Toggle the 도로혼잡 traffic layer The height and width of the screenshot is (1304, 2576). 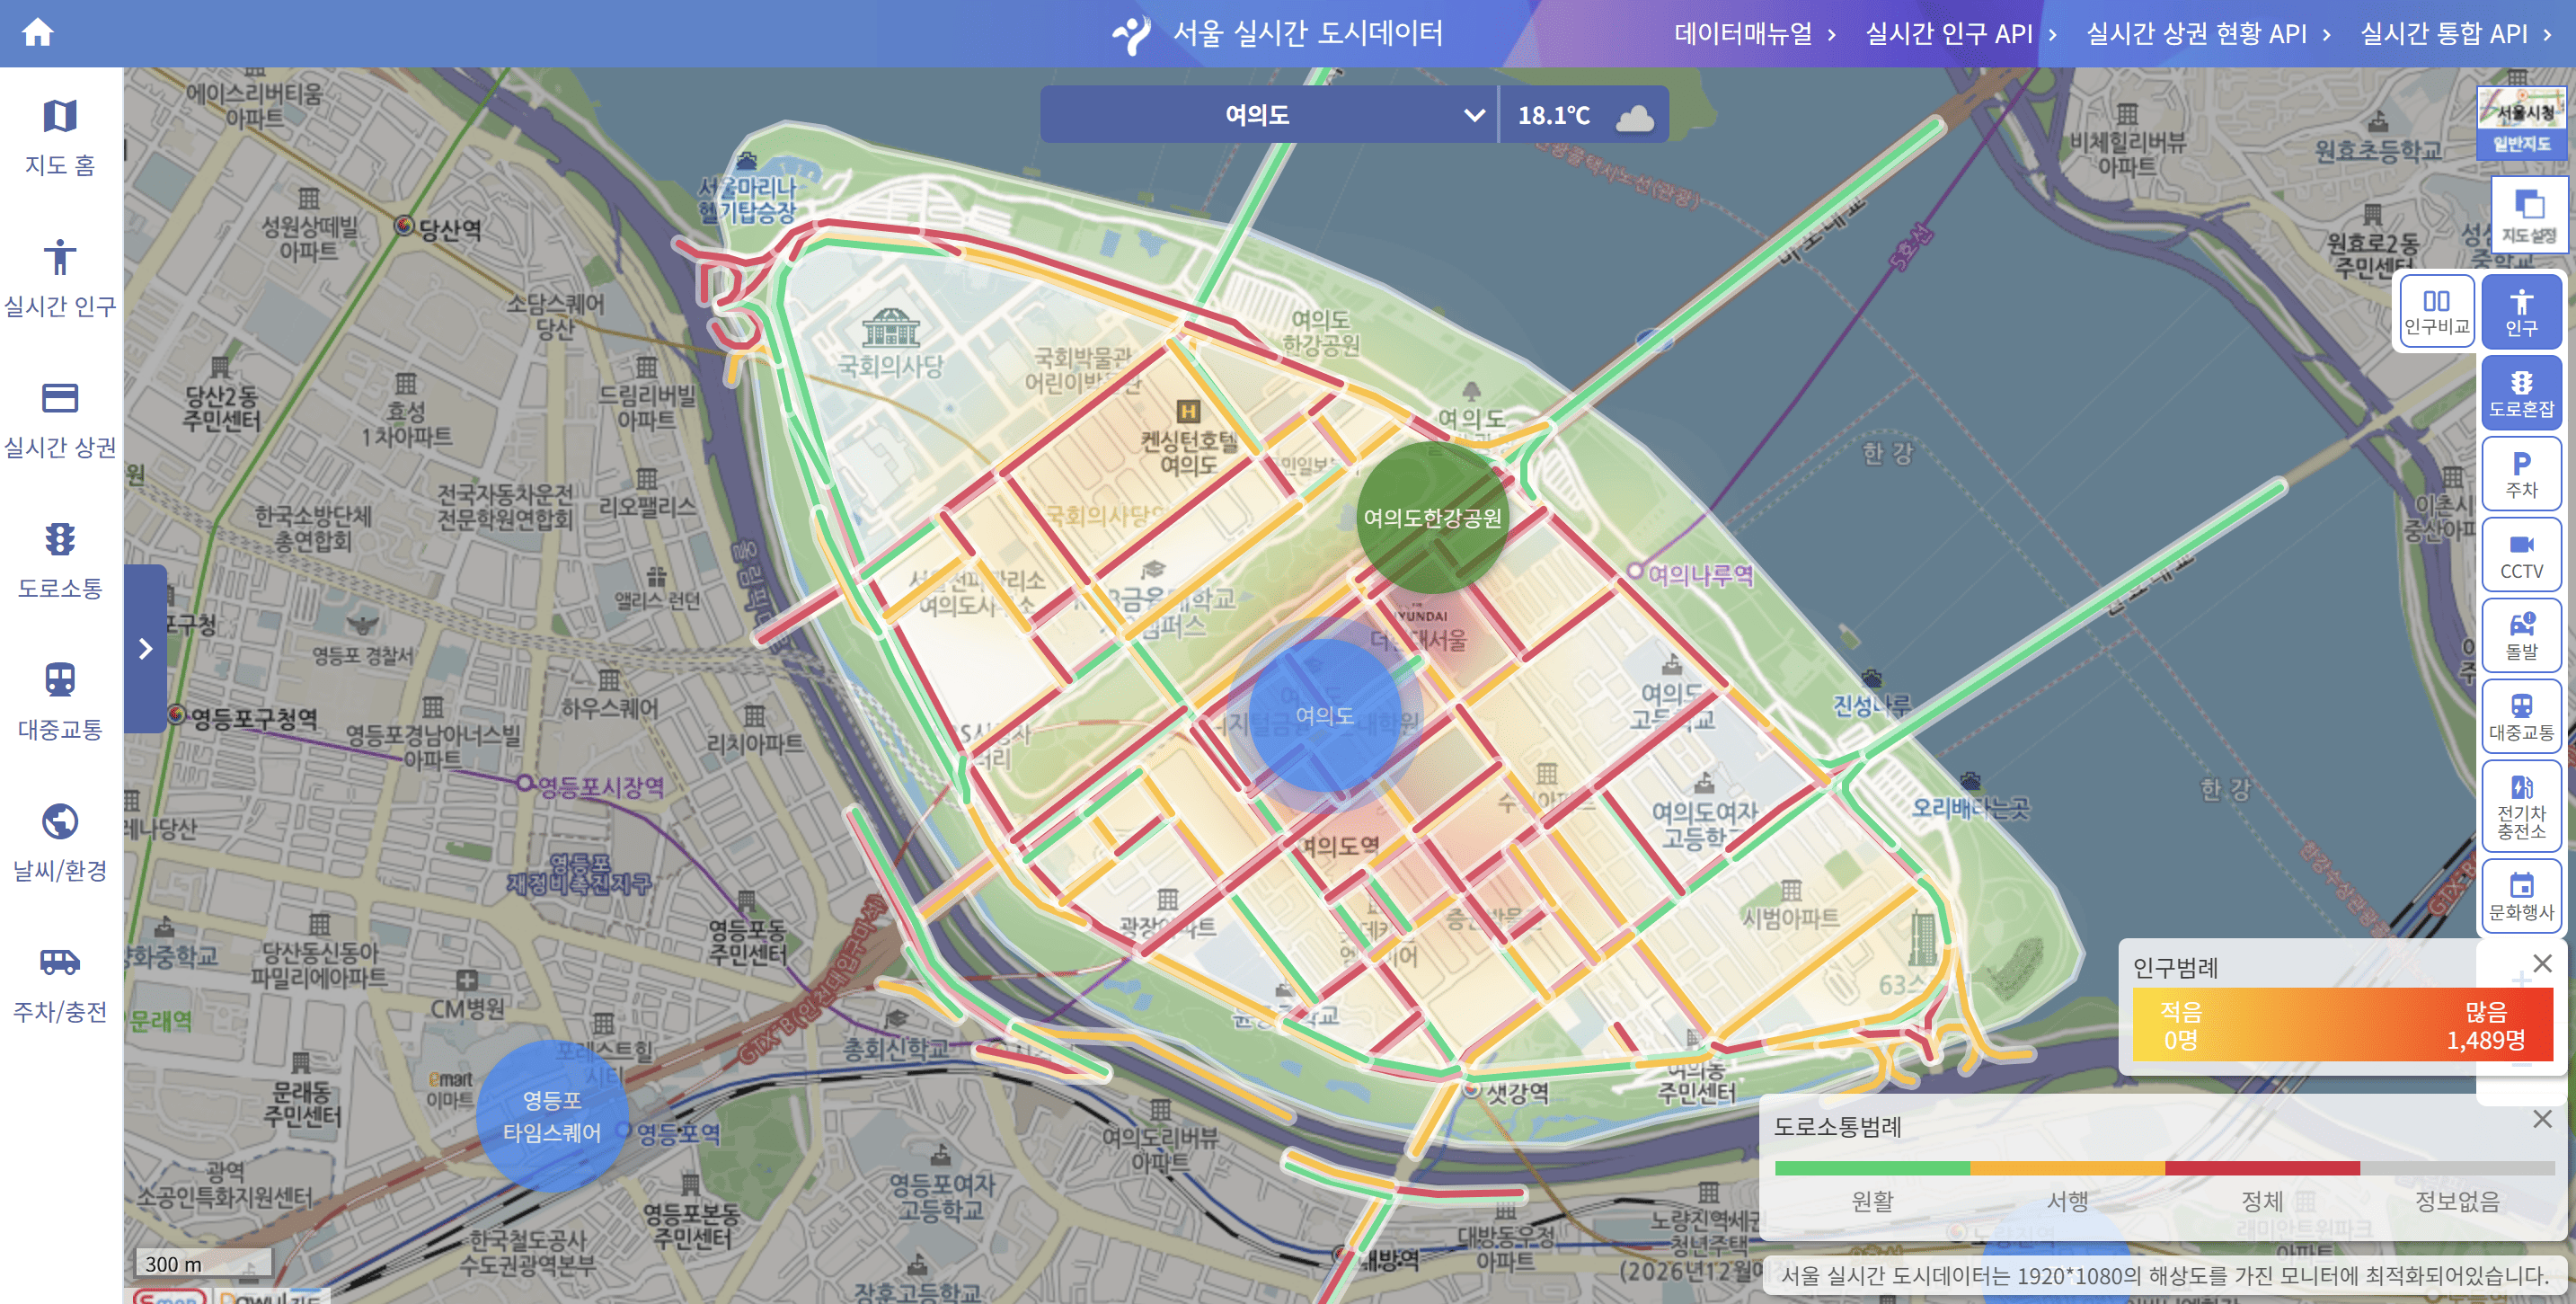2522,392
